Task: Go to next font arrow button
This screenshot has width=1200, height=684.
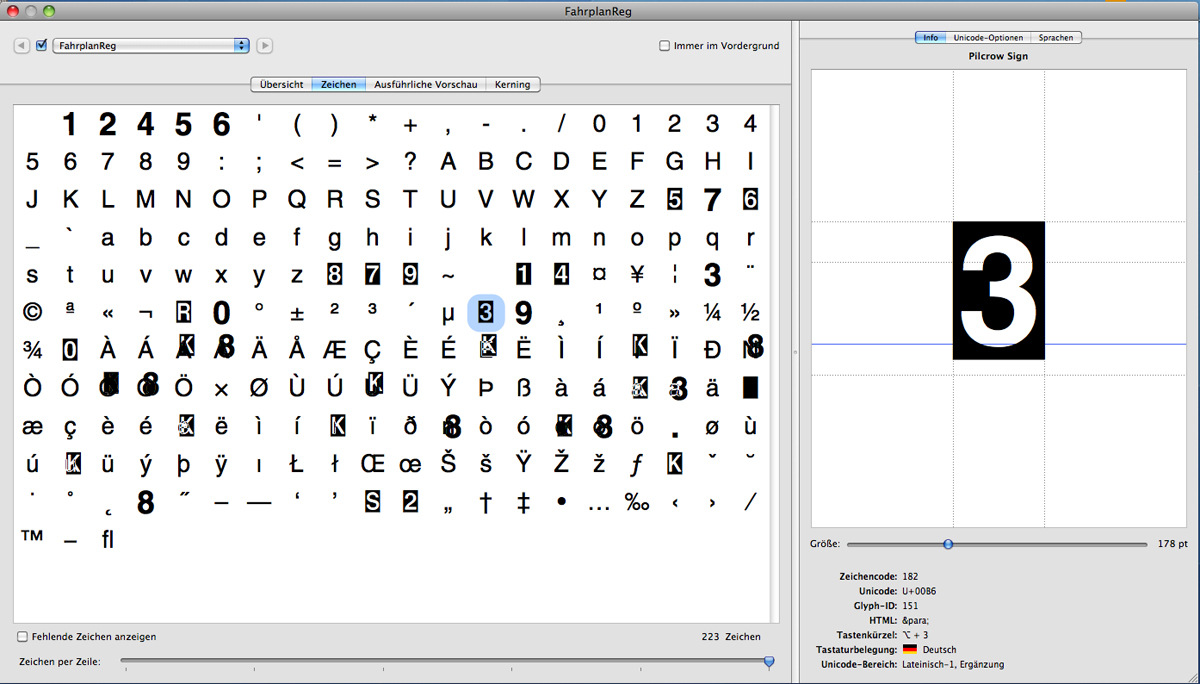Action: pyautogui.click(x=265, y=46)
